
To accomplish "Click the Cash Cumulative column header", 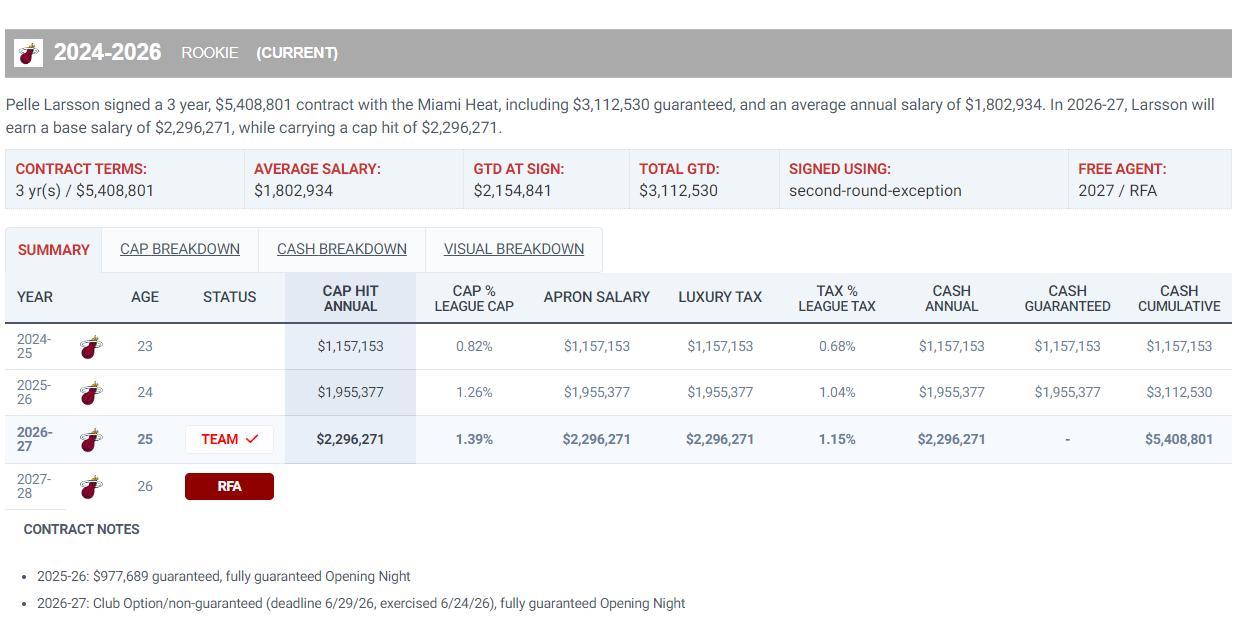I will pyautogui.click(x=1179, y=298).
